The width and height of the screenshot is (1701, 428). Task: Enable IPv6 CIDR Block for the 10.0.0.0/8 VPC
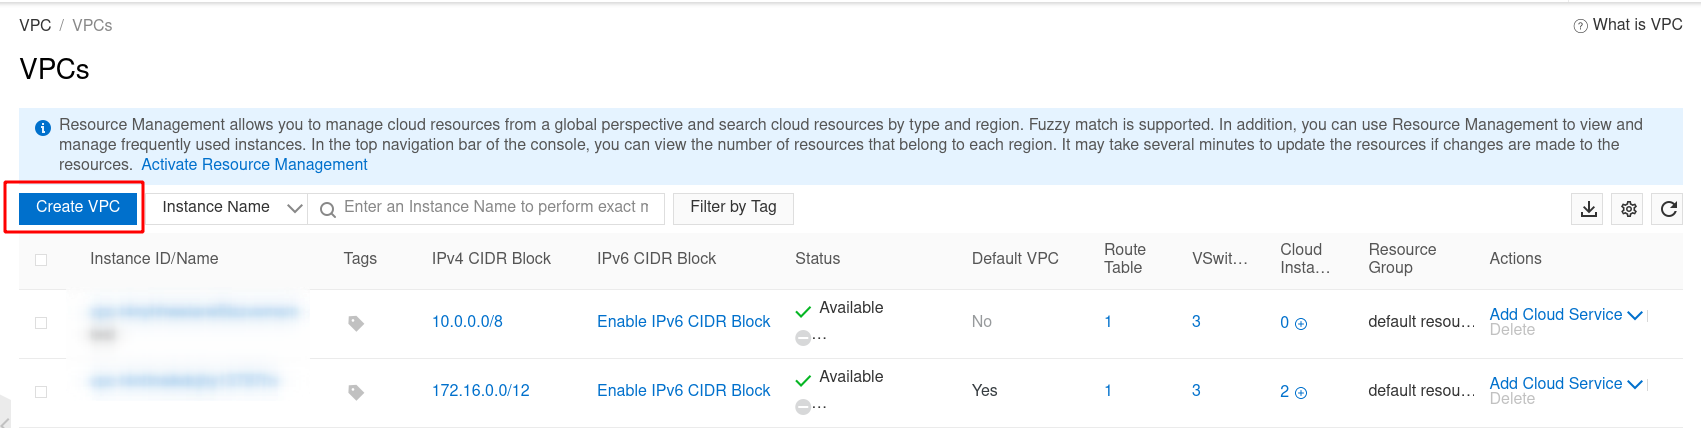tap(683, 321)
